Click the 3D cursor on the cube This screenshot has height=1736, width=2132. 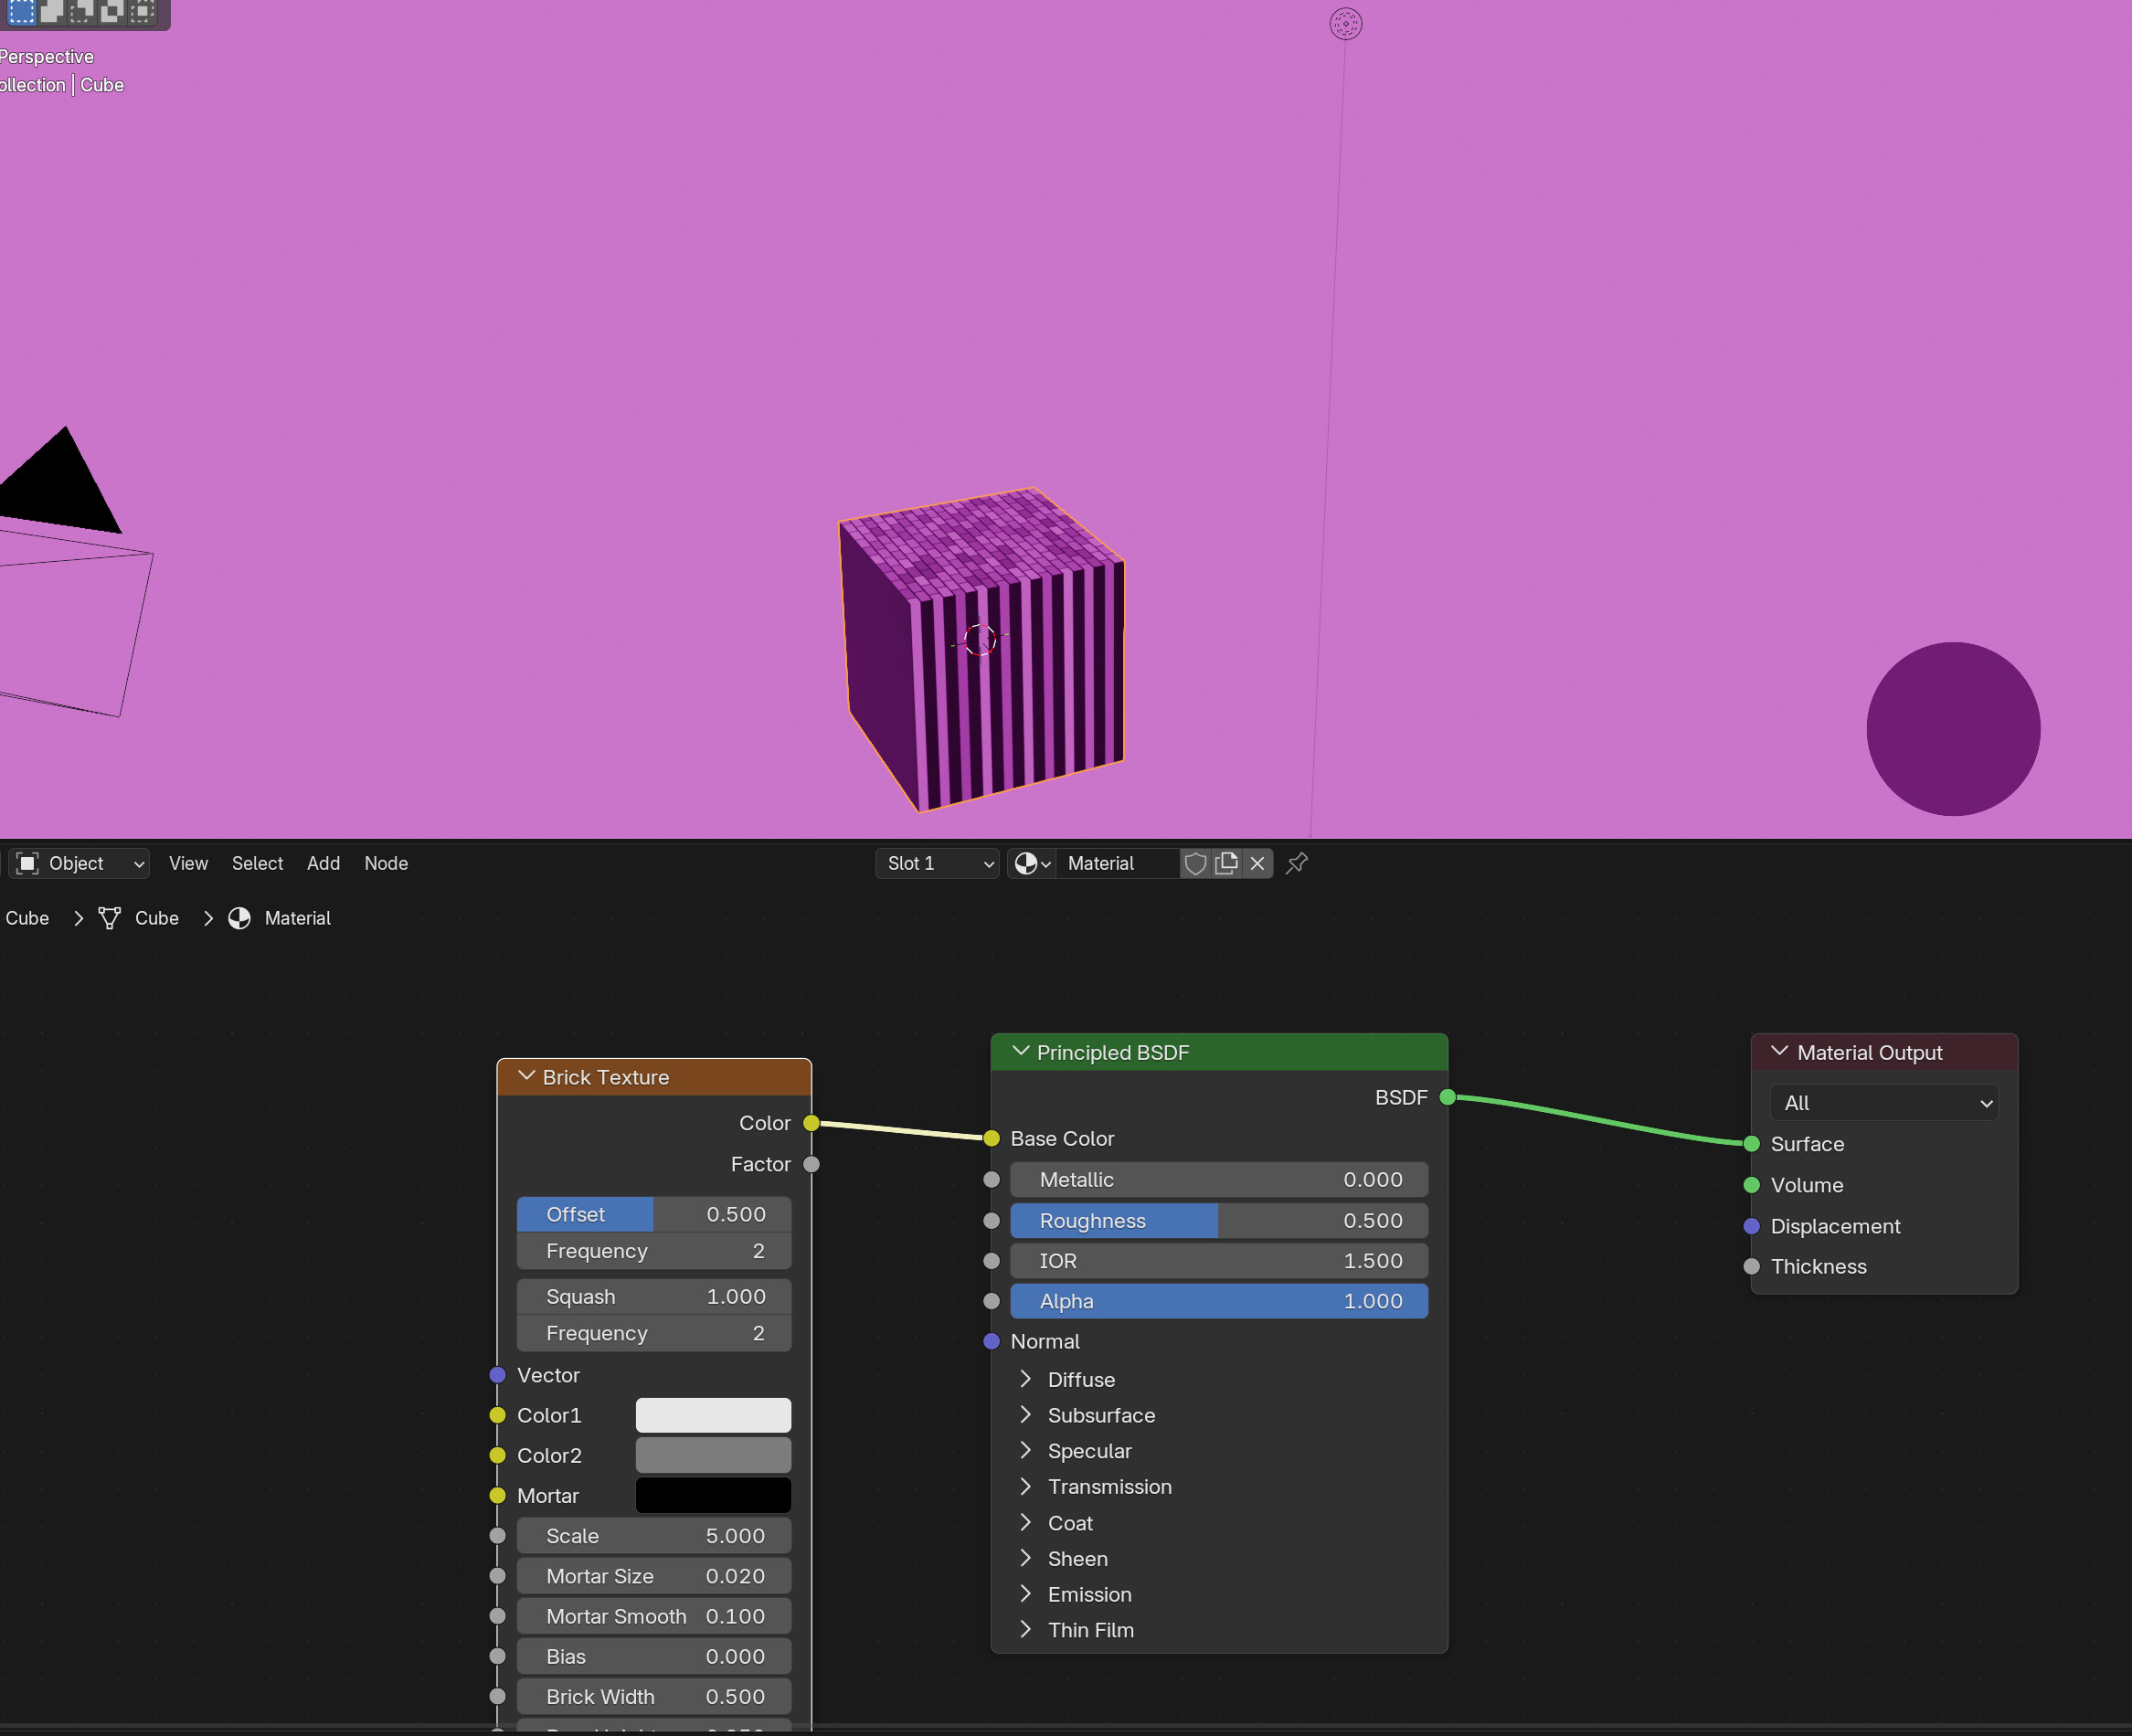point(980,640)
